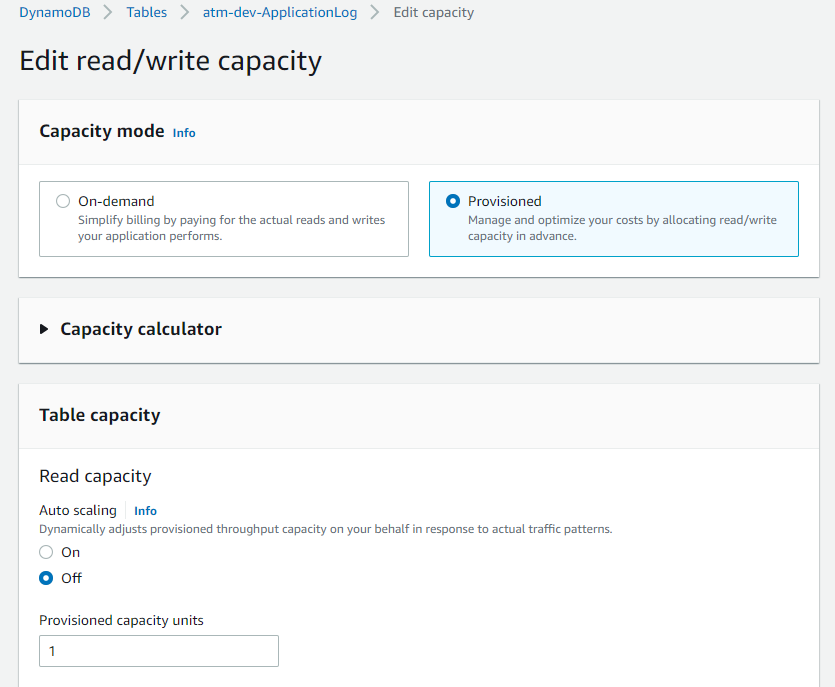Click the Edit capacity breadcrumb text

click(434, 13)
